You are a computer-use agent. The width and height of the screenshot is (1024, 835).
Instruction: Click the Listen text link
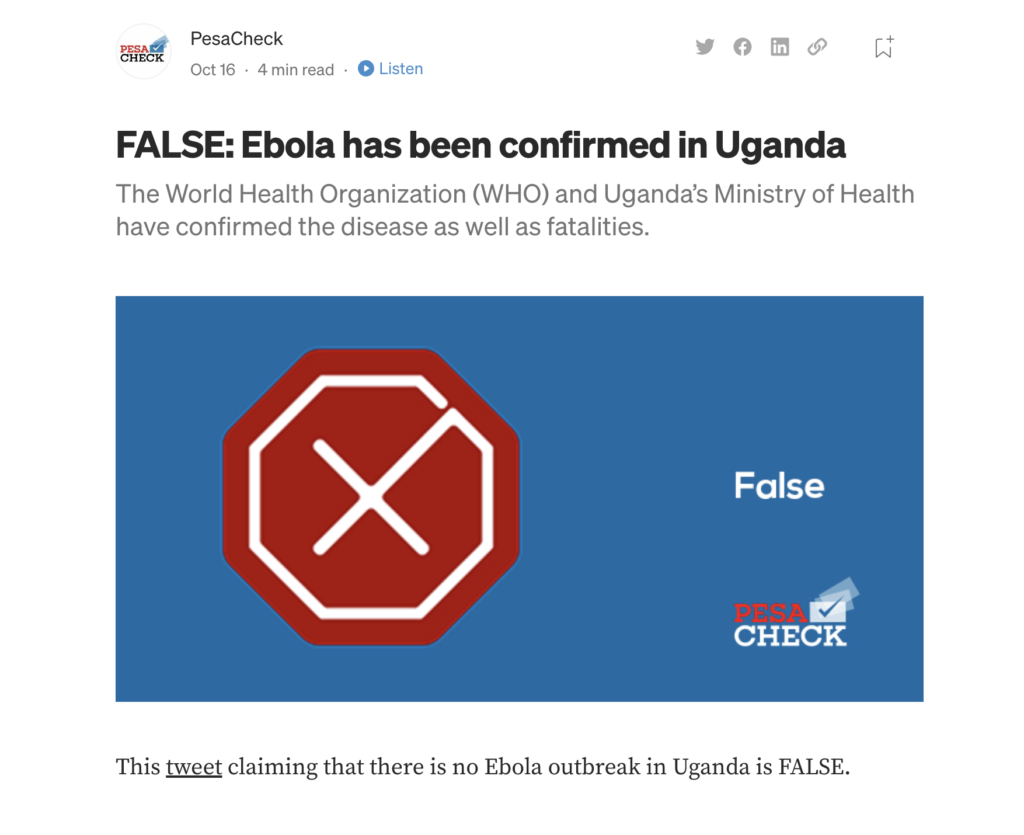[x=400, y=69]
